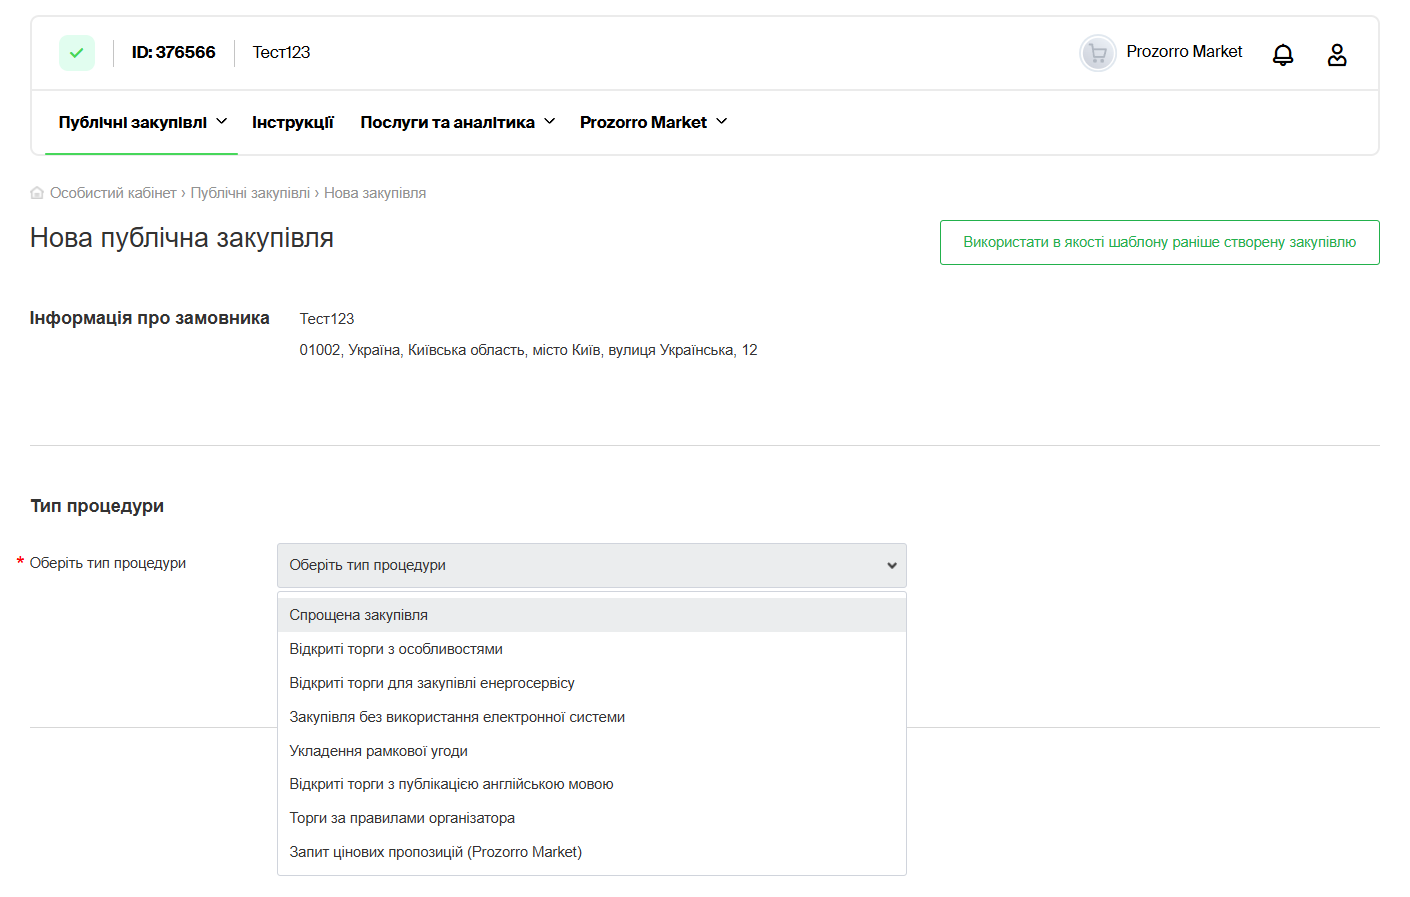Expand the Публічні закупівлі menu
The width and height of the screenshot is (1410, 897).
pos(142,122)
